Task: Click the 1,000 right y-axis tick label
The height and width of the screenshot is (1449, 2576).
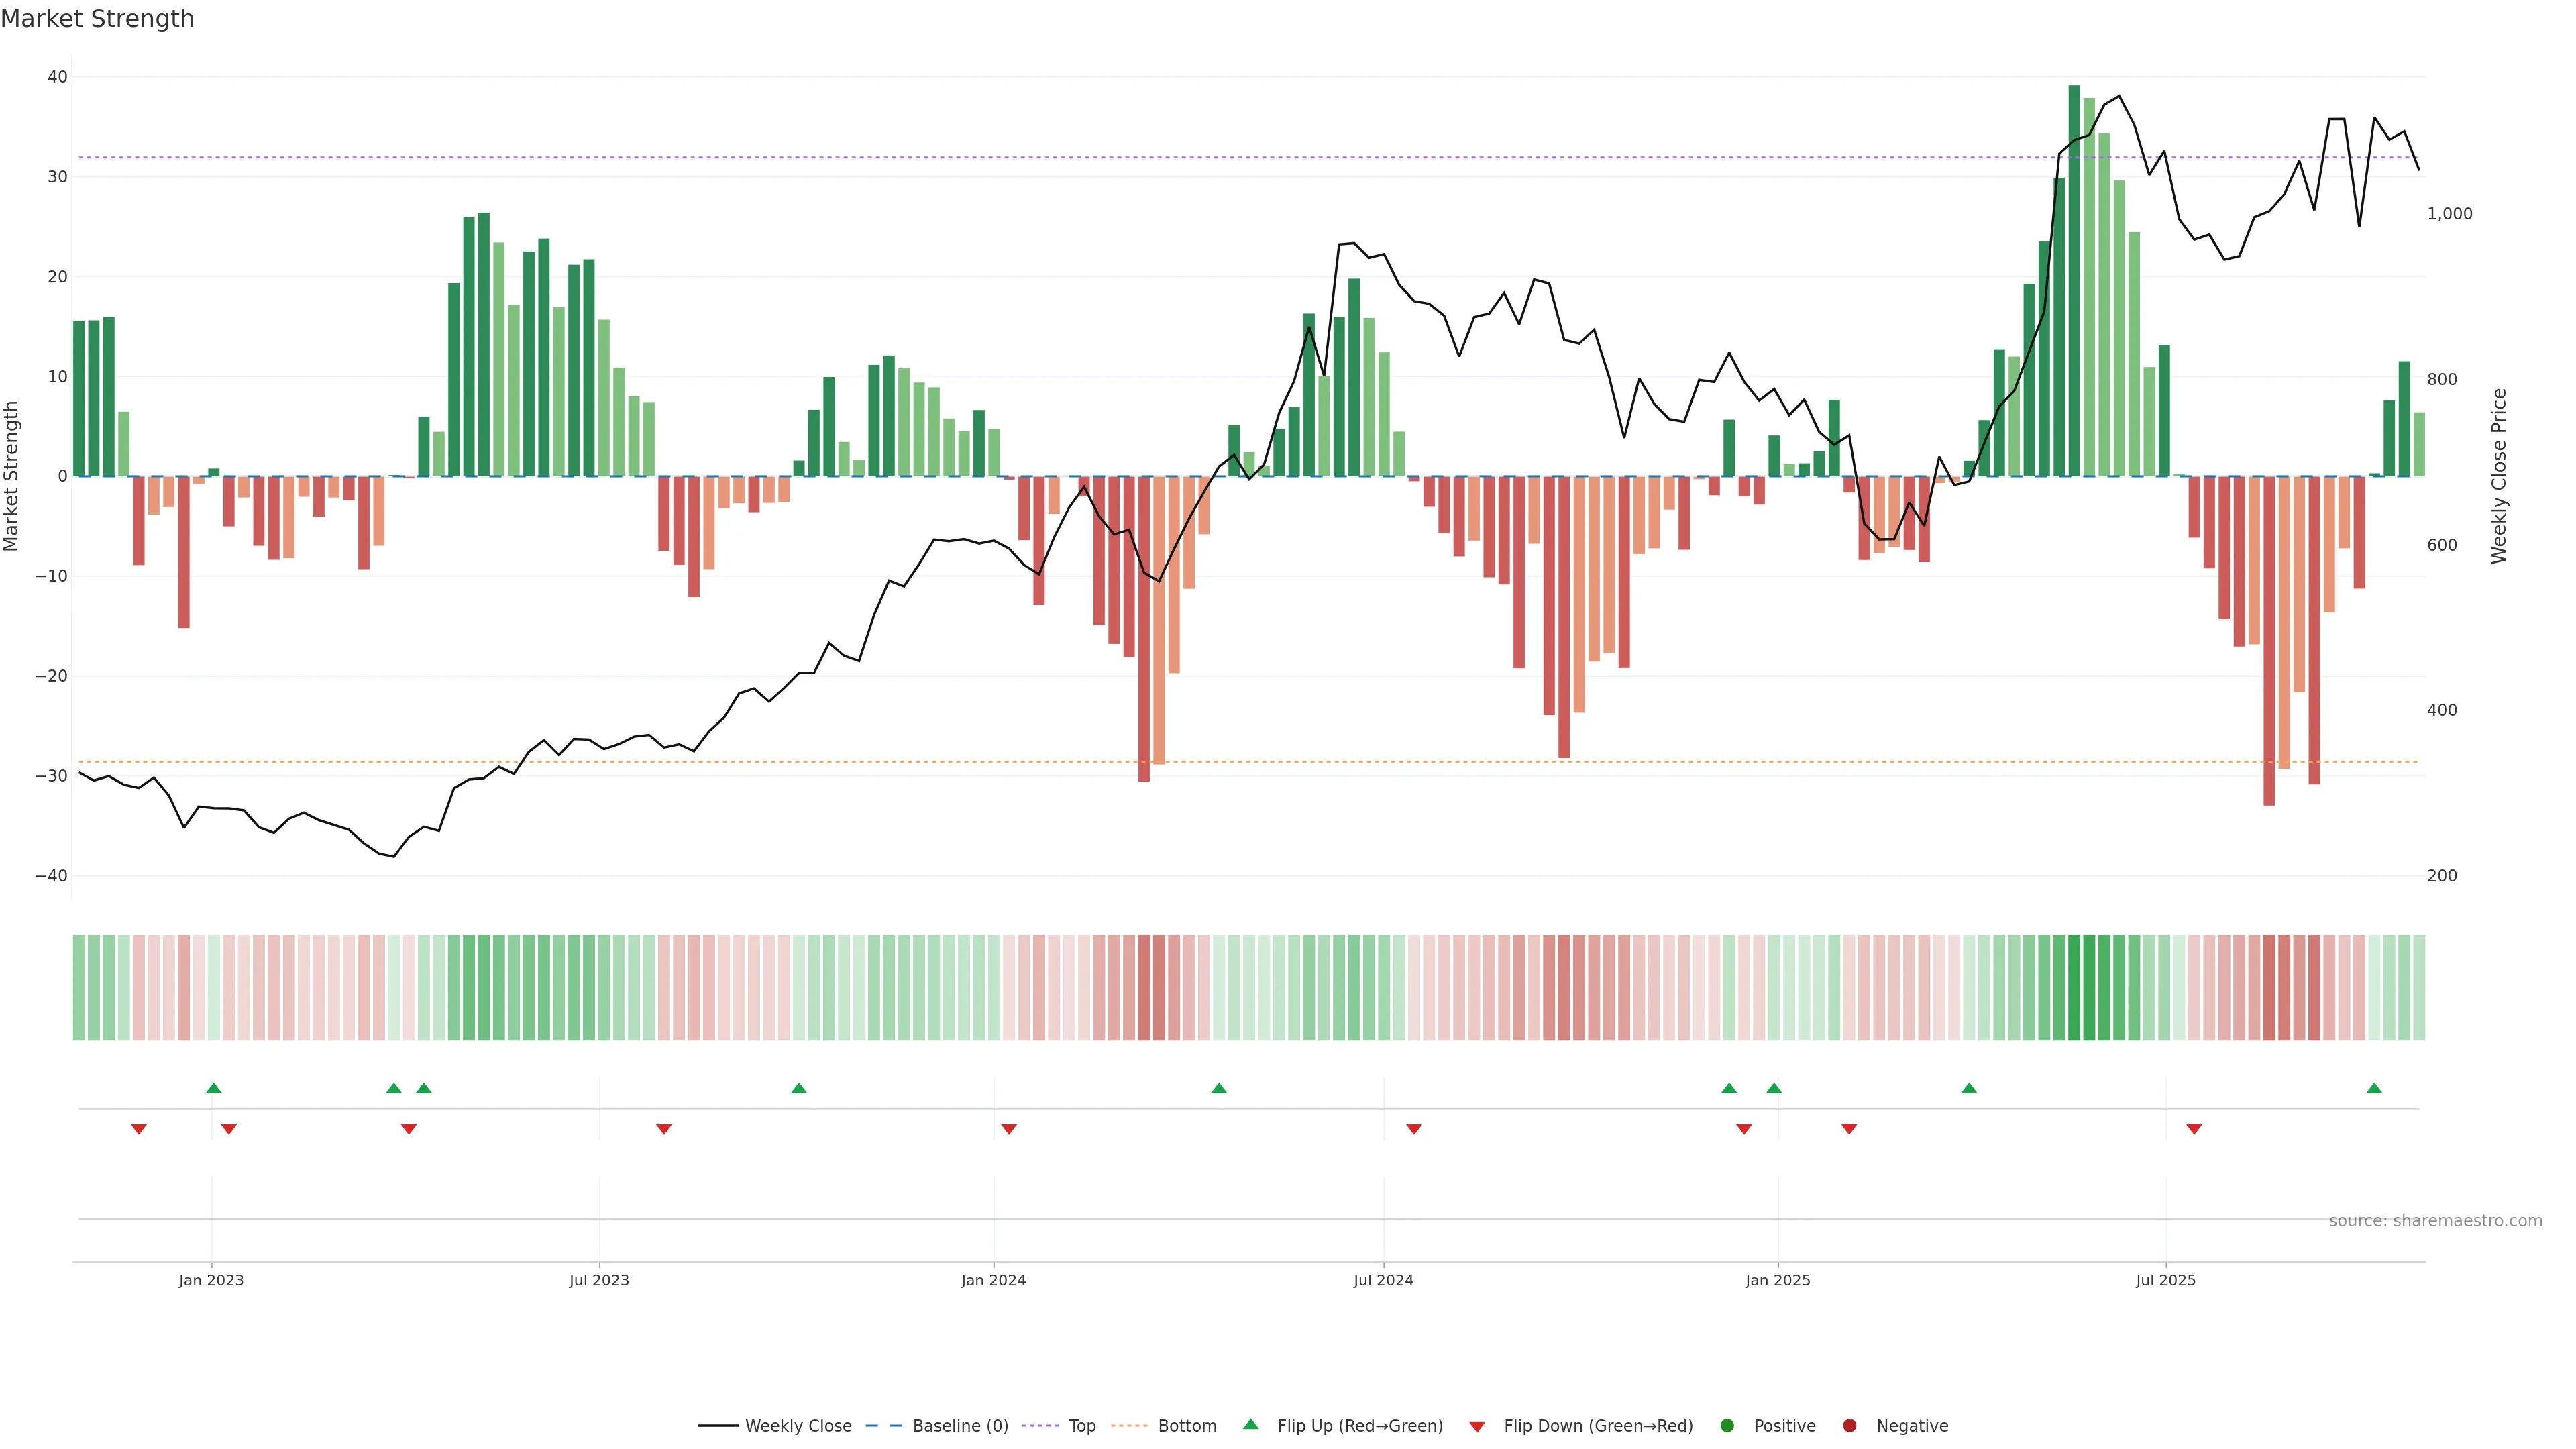Action: tap(2449, 214)
